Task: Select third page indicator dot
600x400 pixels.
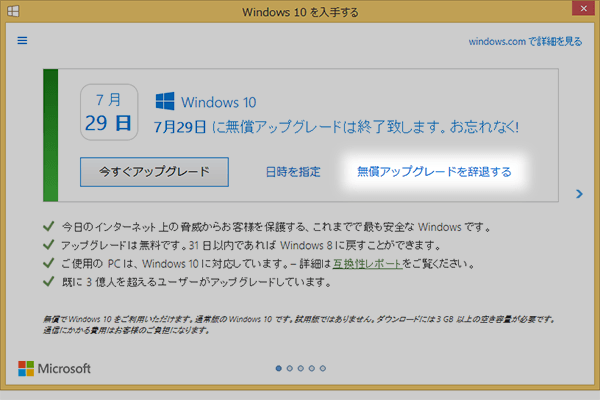Action: tap(301, 368)
